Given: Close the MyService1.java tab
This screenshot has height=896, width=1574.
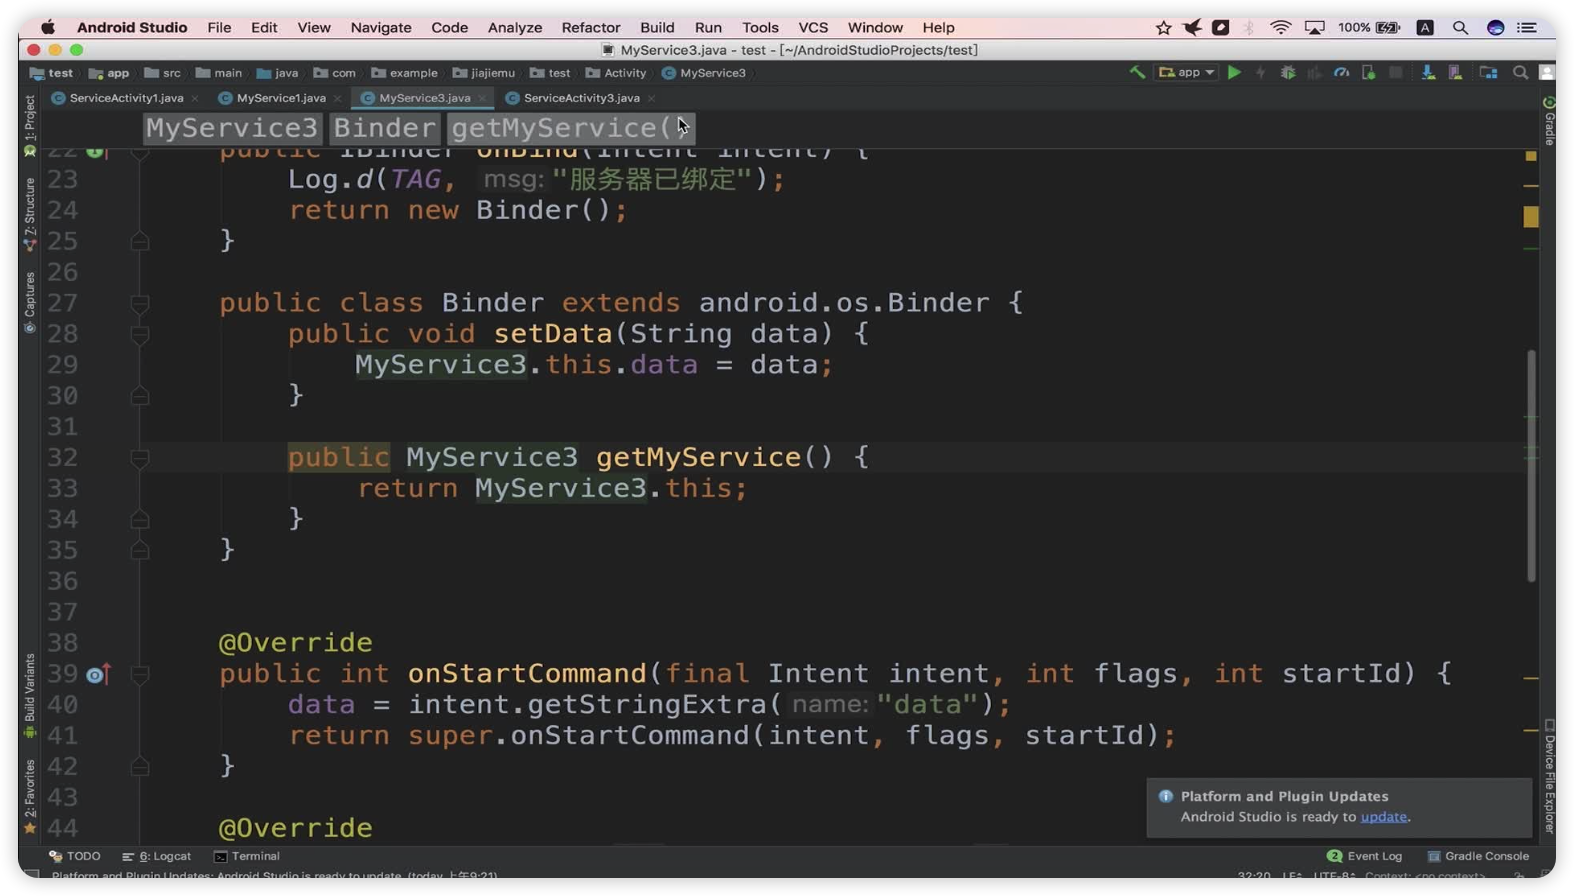Looking at the screenshot, I should [x=337, y=98].
